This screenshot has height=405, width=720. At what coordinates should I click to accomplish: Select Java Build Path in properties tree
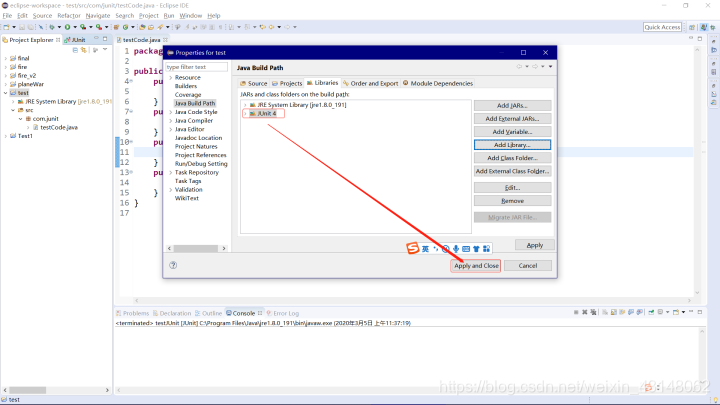pos(195,103)
